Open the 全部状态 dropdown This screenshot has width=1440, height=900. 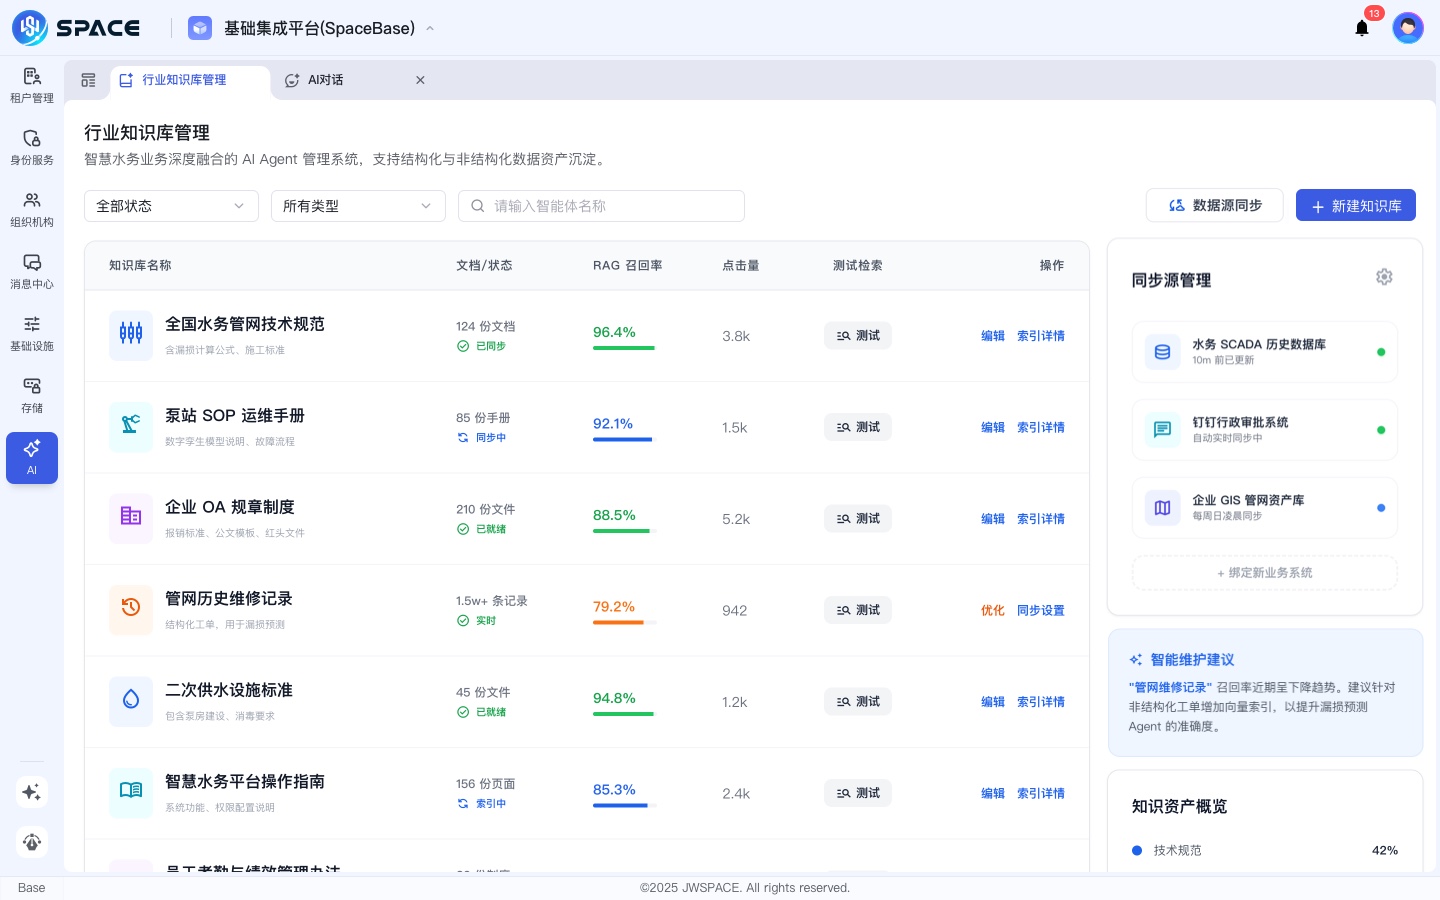pos(171,206)
